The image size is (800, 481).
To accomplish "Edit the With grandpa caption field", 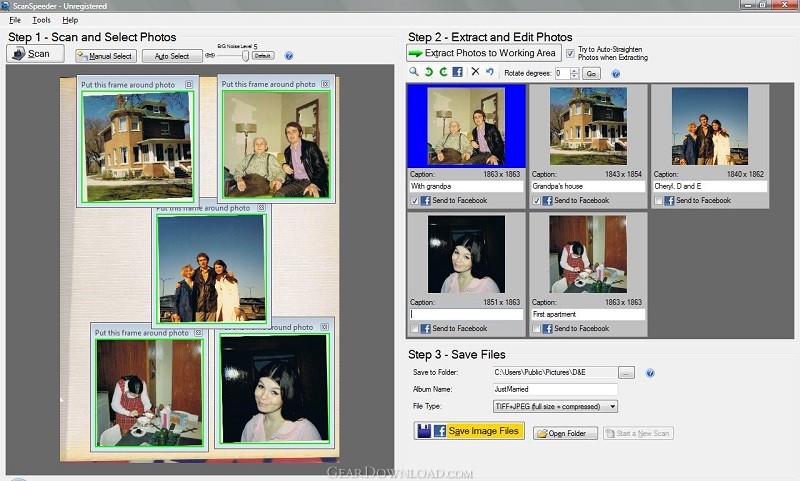I will coord(466,186).
